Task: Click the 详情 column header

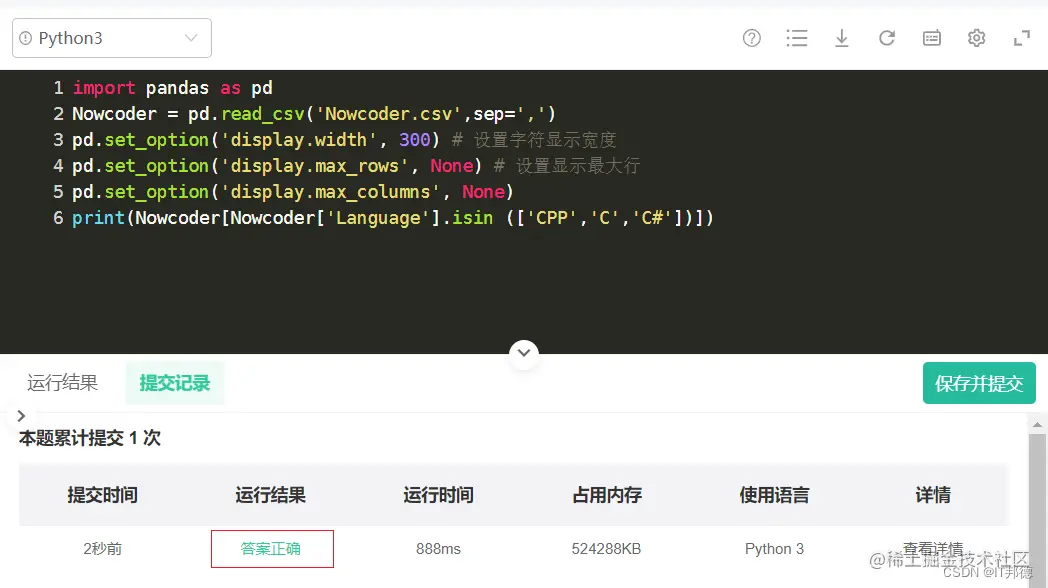Action: coord(933,495)
